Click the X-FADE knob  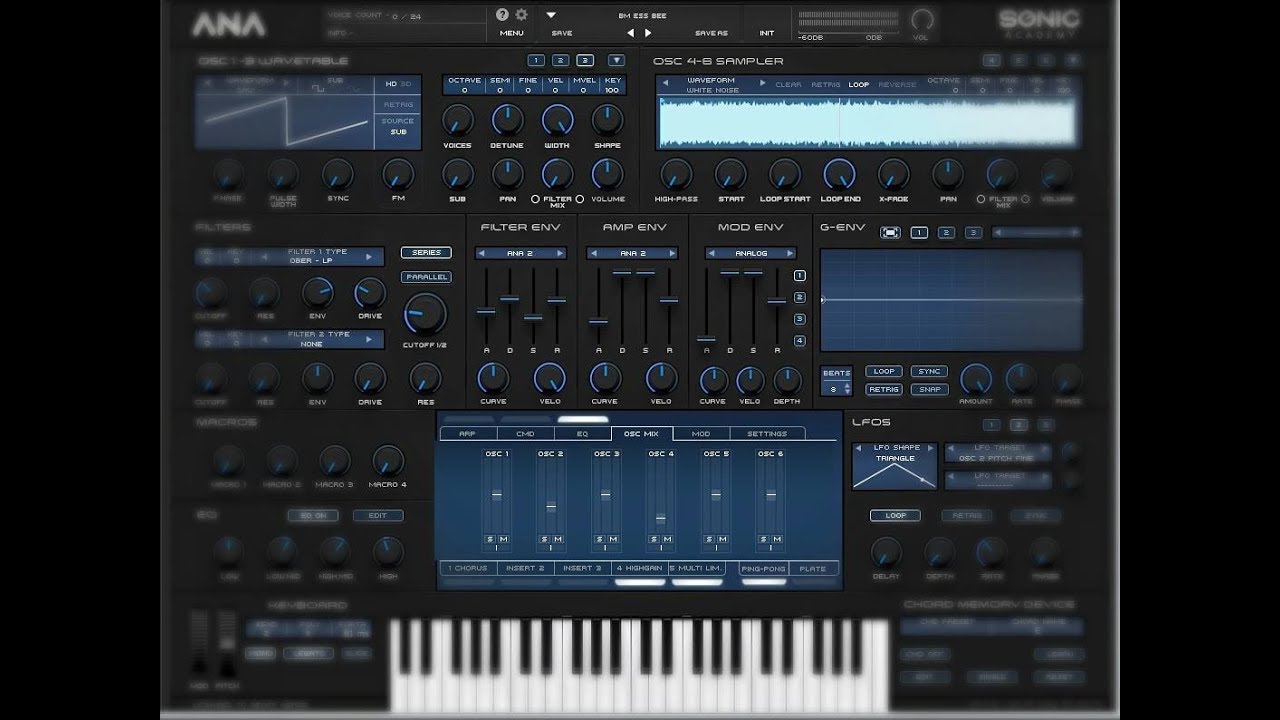(893, 175)
